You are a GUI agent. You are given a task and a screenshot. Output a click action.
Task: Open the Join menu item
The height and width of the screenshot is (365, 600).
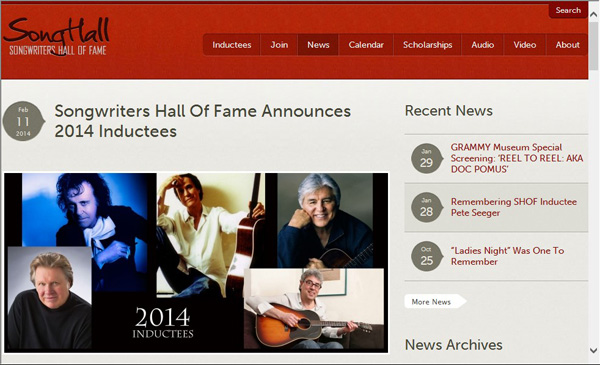(x=279, y=45)
